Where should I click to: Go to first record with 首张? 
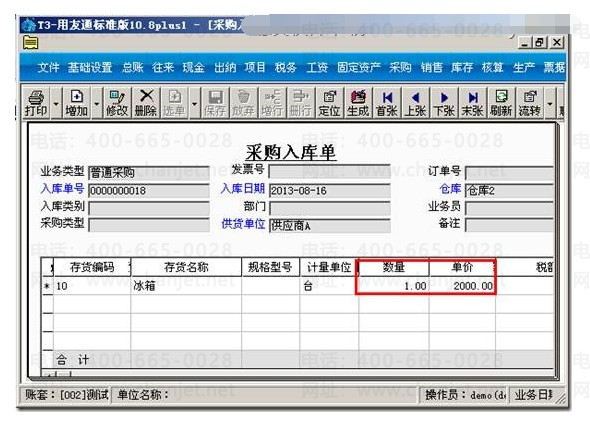(387, 103)
